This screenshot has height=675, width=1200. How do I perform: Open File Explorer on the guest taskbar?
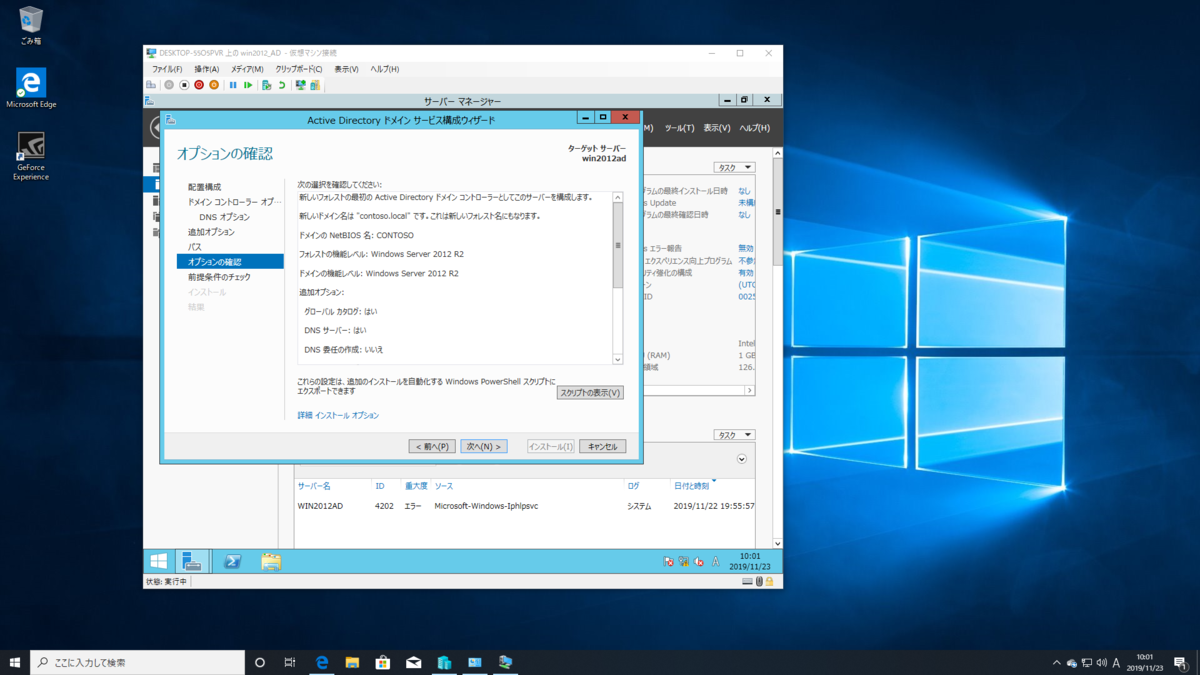pyautogui.click(x=271, y=561)
